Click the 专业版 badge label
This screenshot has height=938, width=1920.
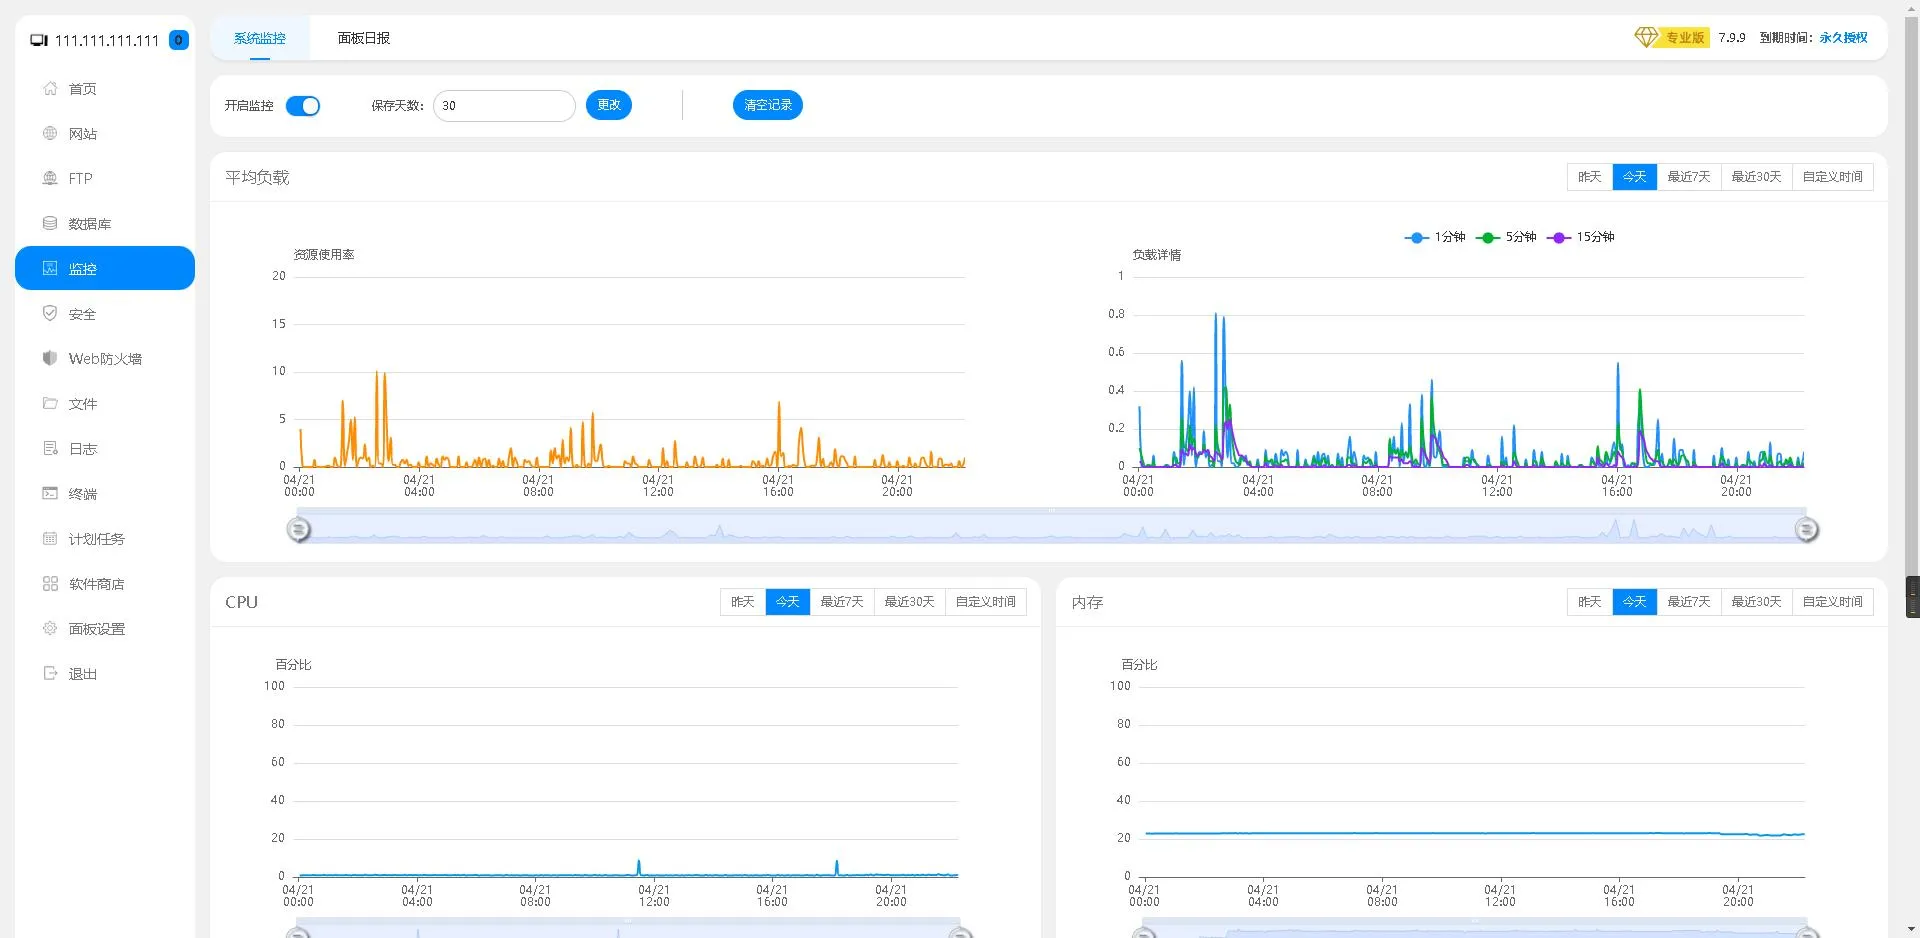click(x=1685, y=38)
